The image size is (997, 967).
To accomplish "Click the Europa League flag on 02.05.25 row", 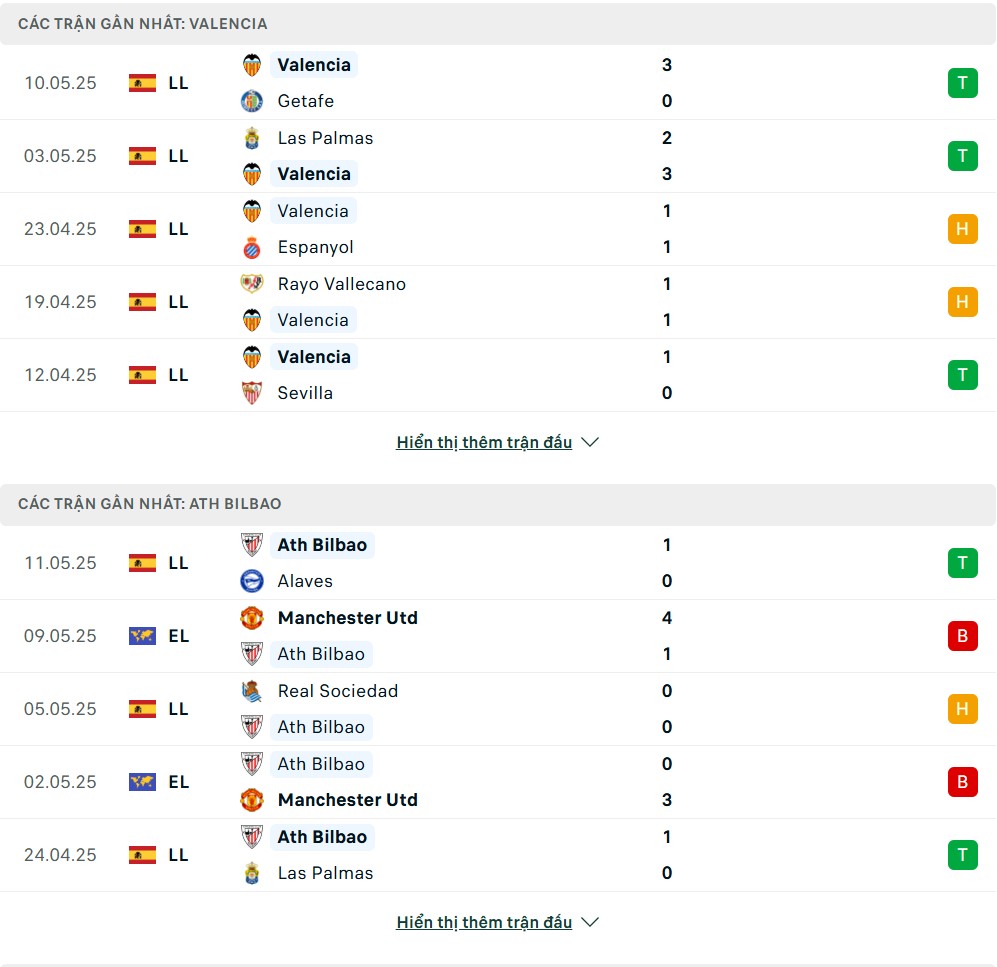I will 142,782.
